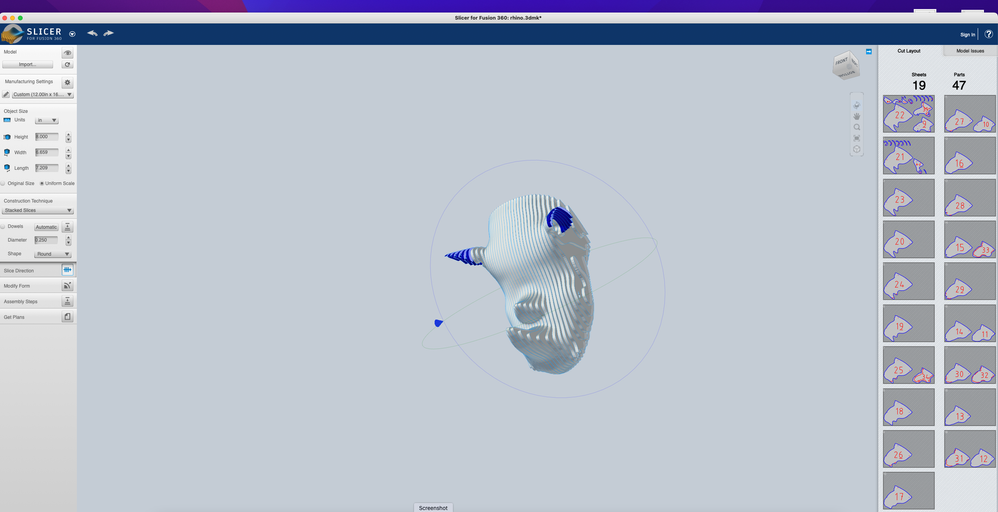Select the sheet thumbnail with part 16
Screen dimensions: 998x512
970,155
